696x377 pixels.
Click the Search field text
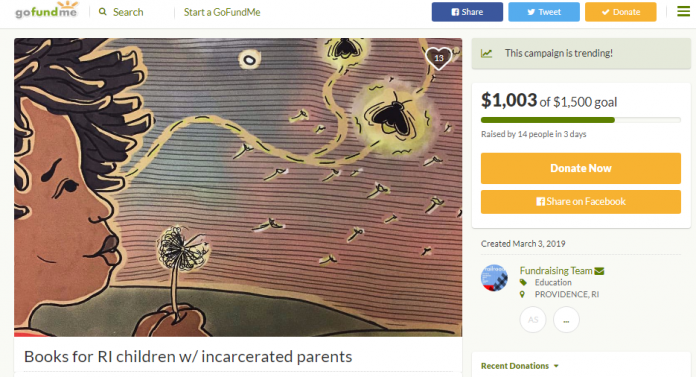point(128,12)
